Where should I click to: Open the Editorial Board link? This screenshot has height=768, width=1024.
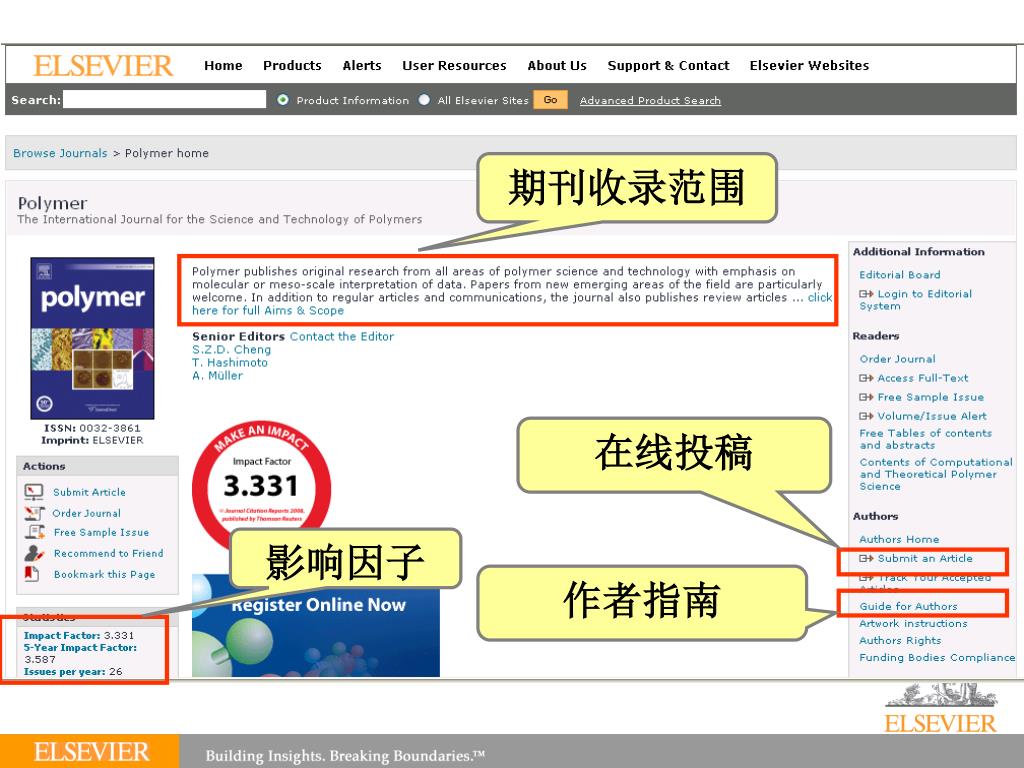point(900,275)
